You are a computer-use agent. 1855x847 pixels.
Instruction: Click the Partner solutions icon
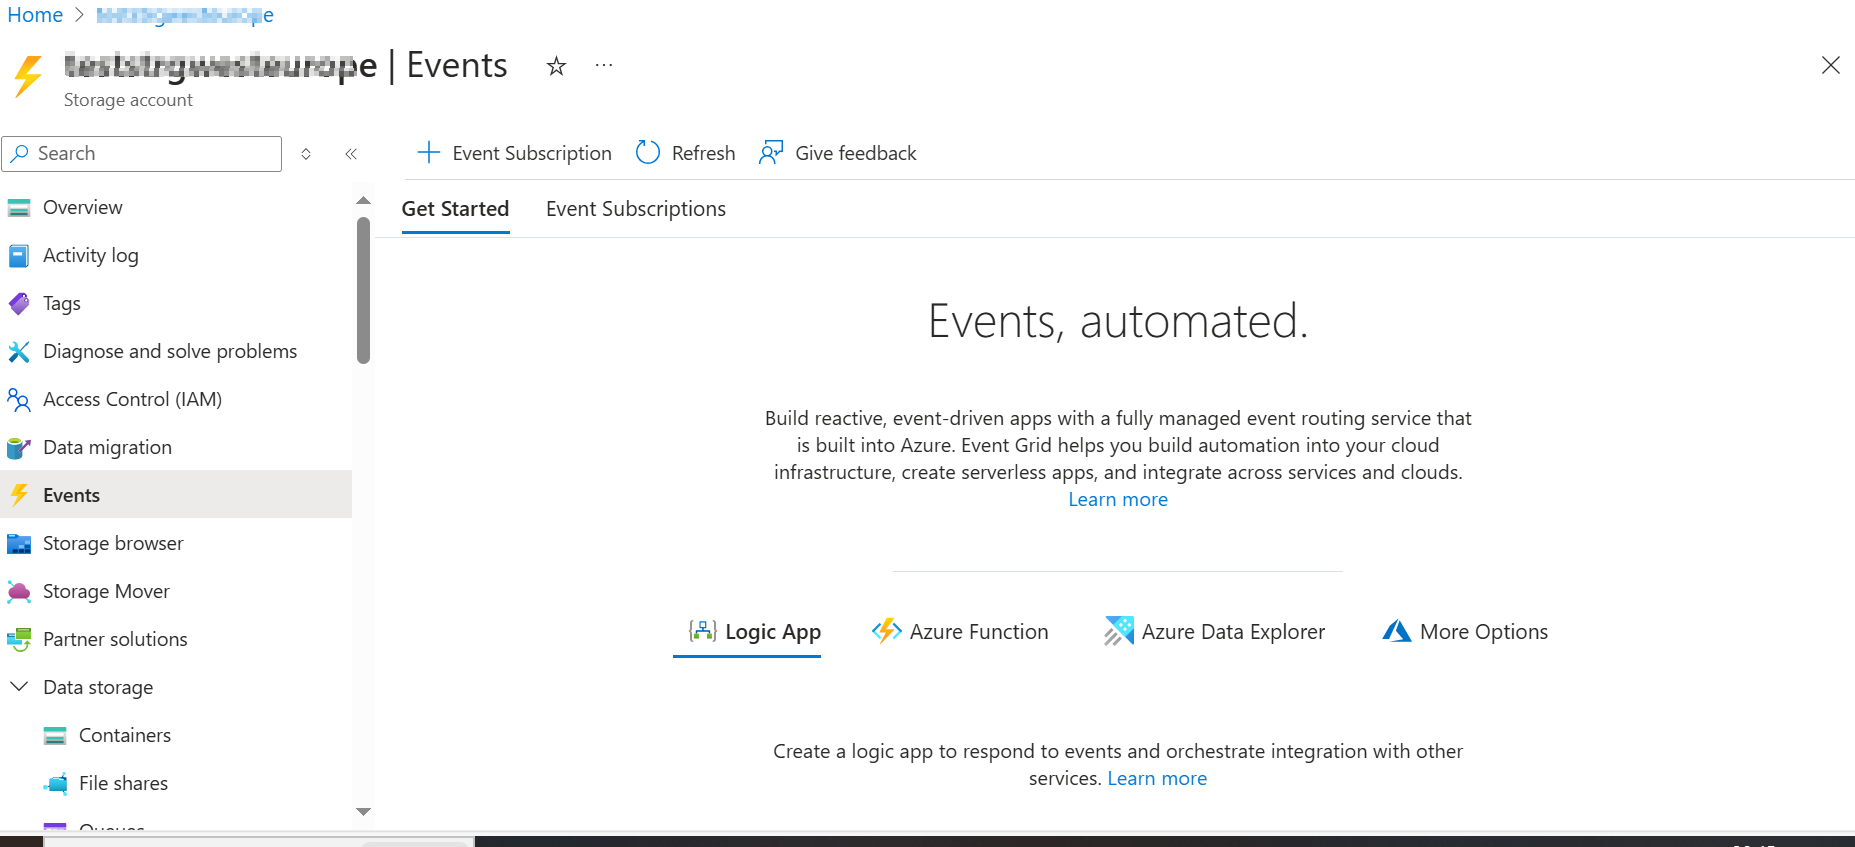[x=19, y=640]
